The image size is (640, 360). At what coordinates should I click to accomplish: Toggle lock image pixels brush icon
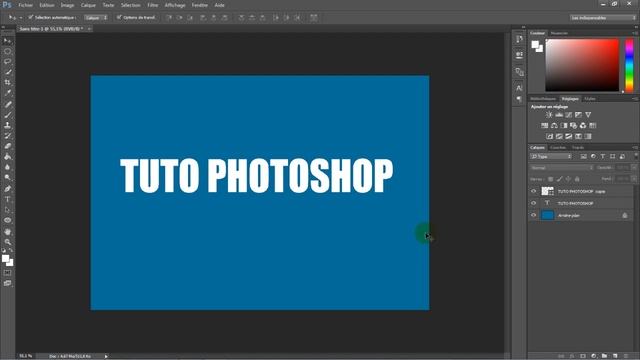coord(560,179)
